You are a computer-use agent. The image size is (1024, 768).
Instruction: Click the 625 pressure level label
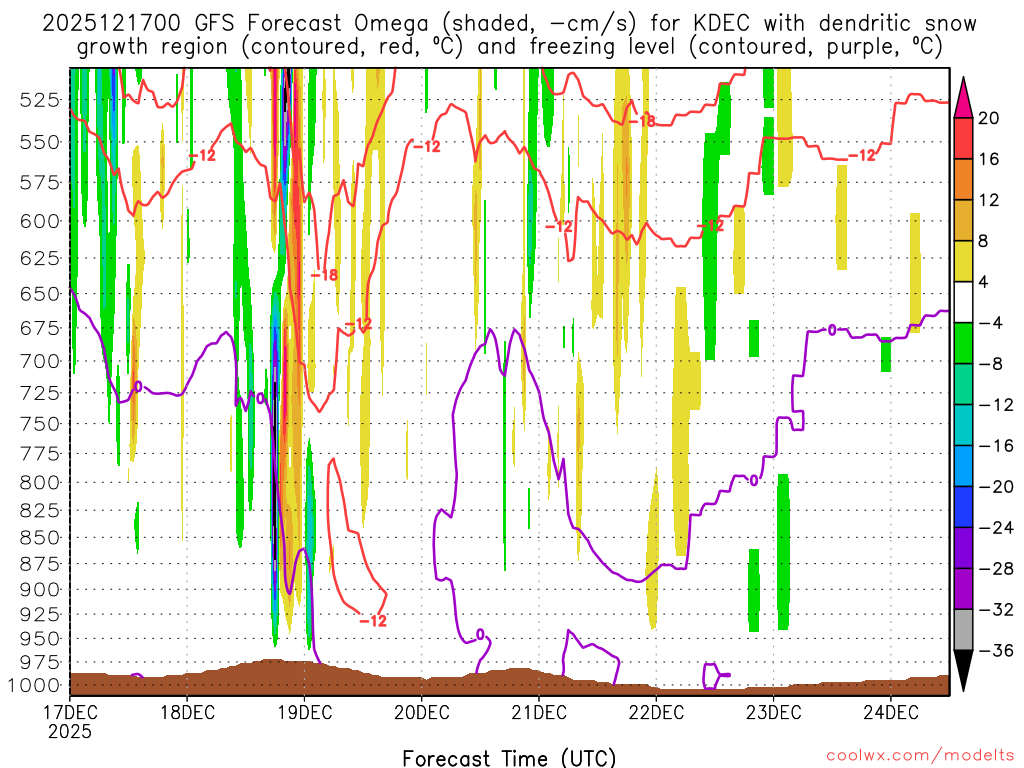[x=39, y=258]
